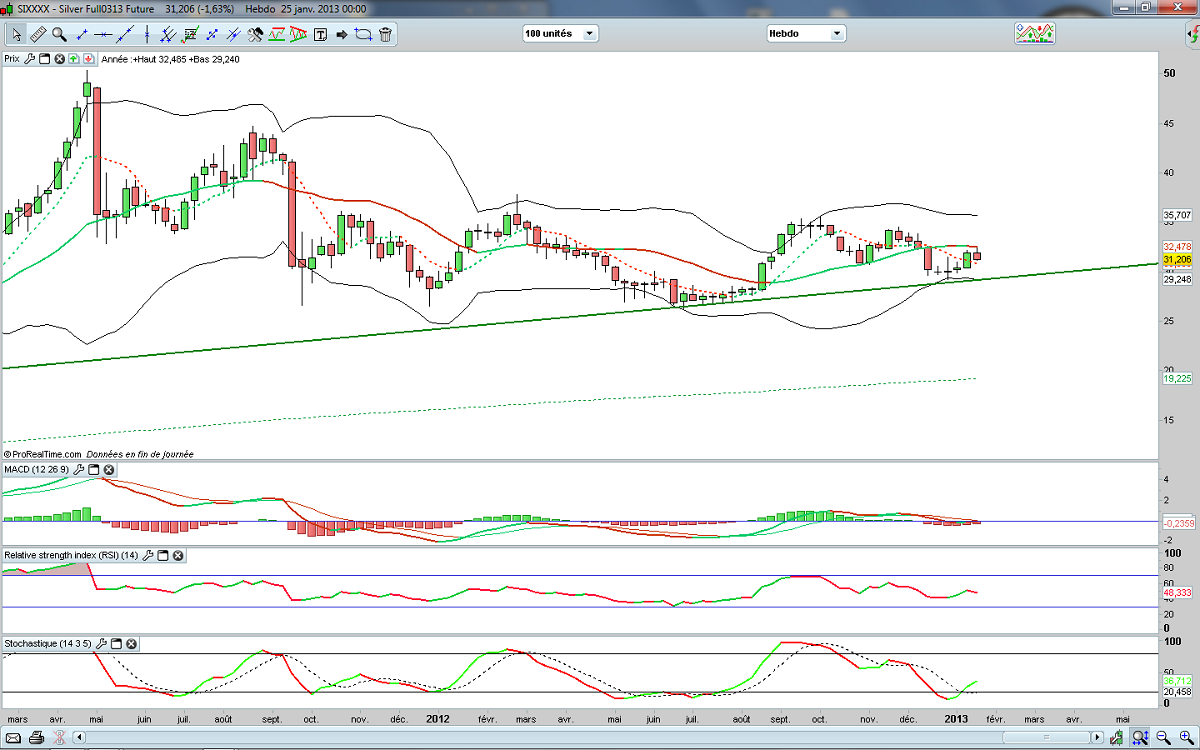Screen dimensions: 1200x750
Task: Pick the text annotation tool
Action: tap(320, 34)
